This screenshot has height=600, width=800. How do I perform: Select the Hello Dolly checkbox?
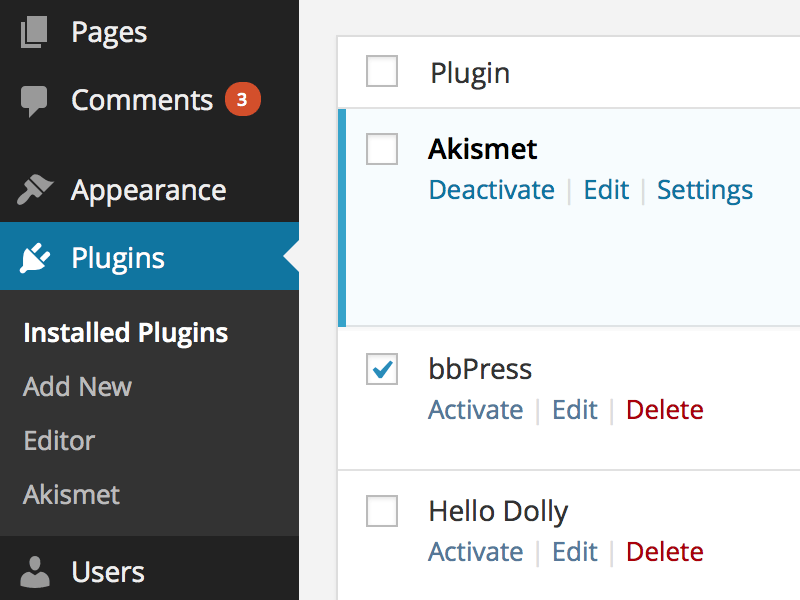(x=382, y=511)
